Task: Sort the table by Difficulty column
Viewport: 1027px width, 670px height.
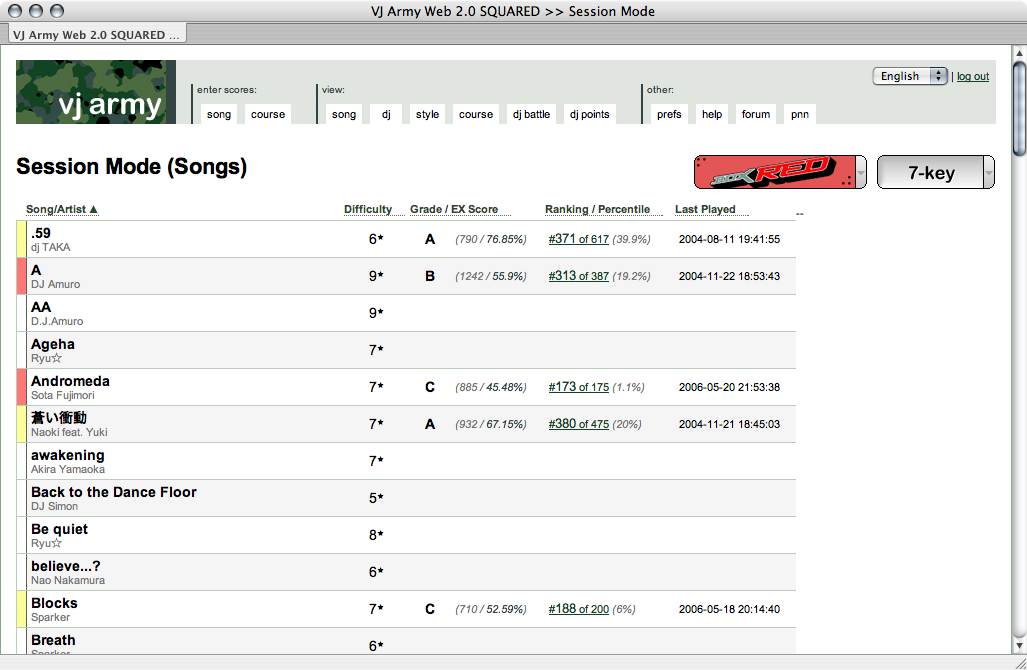Action: [367, 209]
